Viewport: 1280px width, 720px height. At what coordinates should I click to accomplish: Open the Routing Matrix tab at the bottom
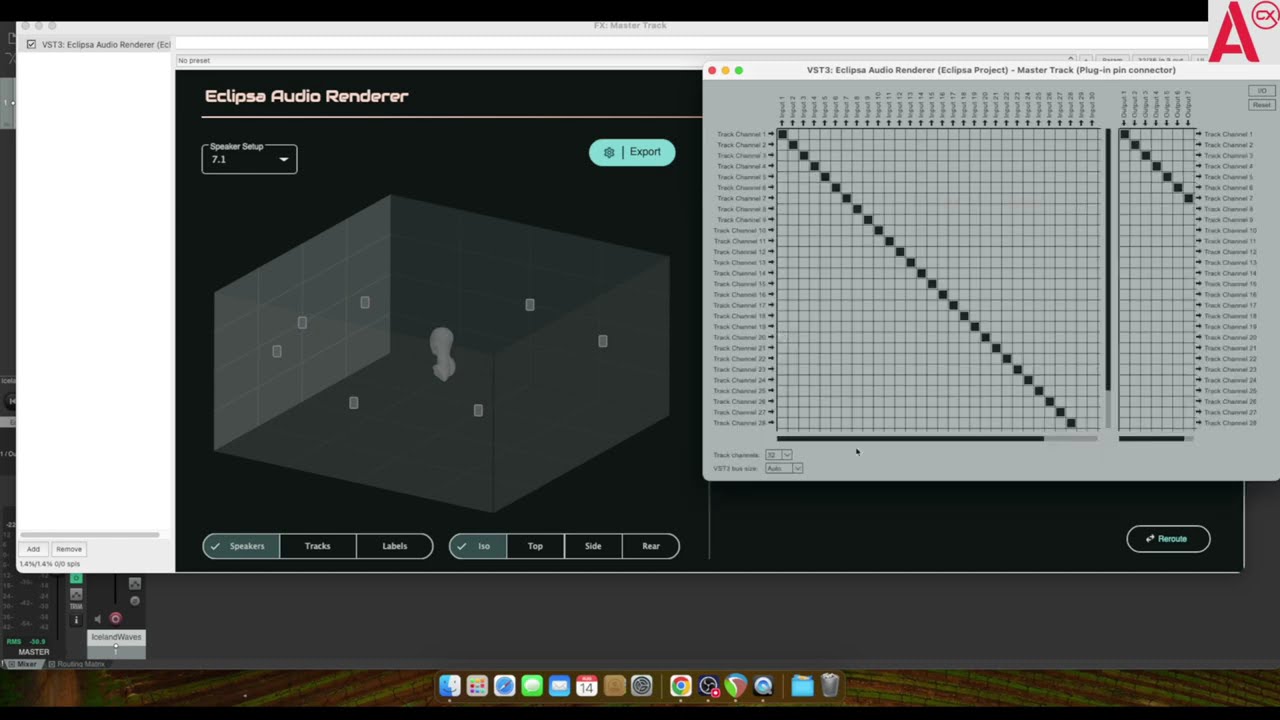78,664
